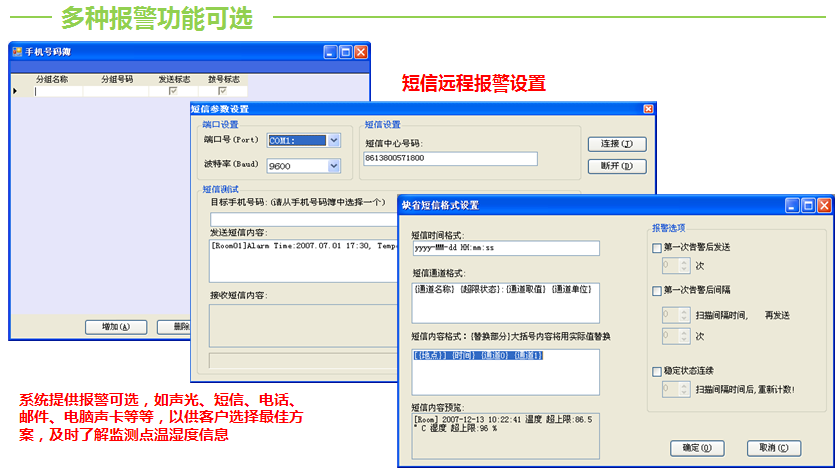The height and width of the screenshot is (471, 839).
Task: Click the 短信内容格式 text area with highlighted text
Action: [506, 373]
